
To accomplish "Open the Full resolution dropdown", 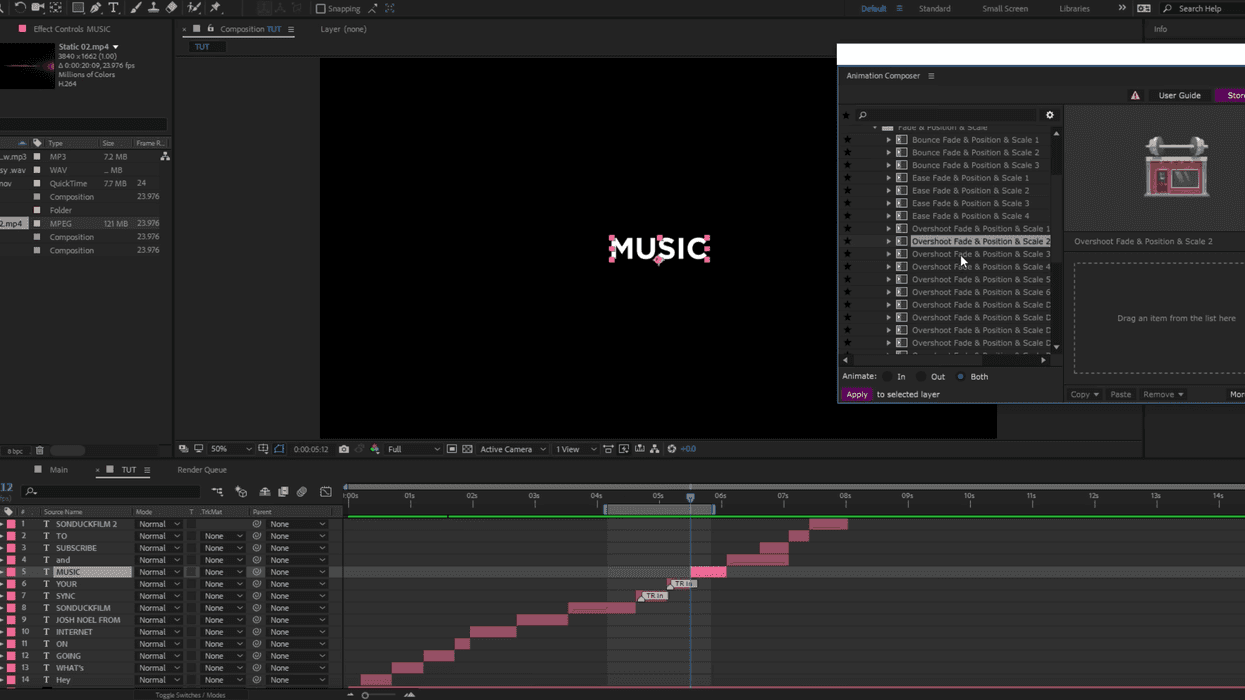I will (413, 449).
